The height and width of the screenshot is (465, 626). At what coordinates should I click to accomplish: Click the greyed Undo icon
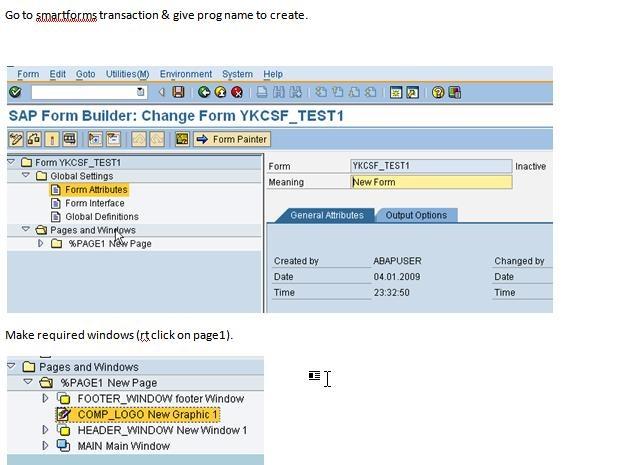(x=139, y=139)
